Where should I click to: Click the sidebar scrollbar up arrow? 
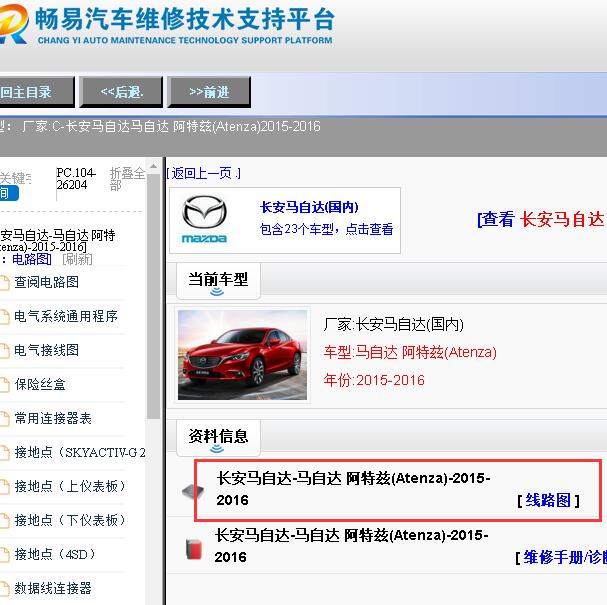(x=153, y=166)
